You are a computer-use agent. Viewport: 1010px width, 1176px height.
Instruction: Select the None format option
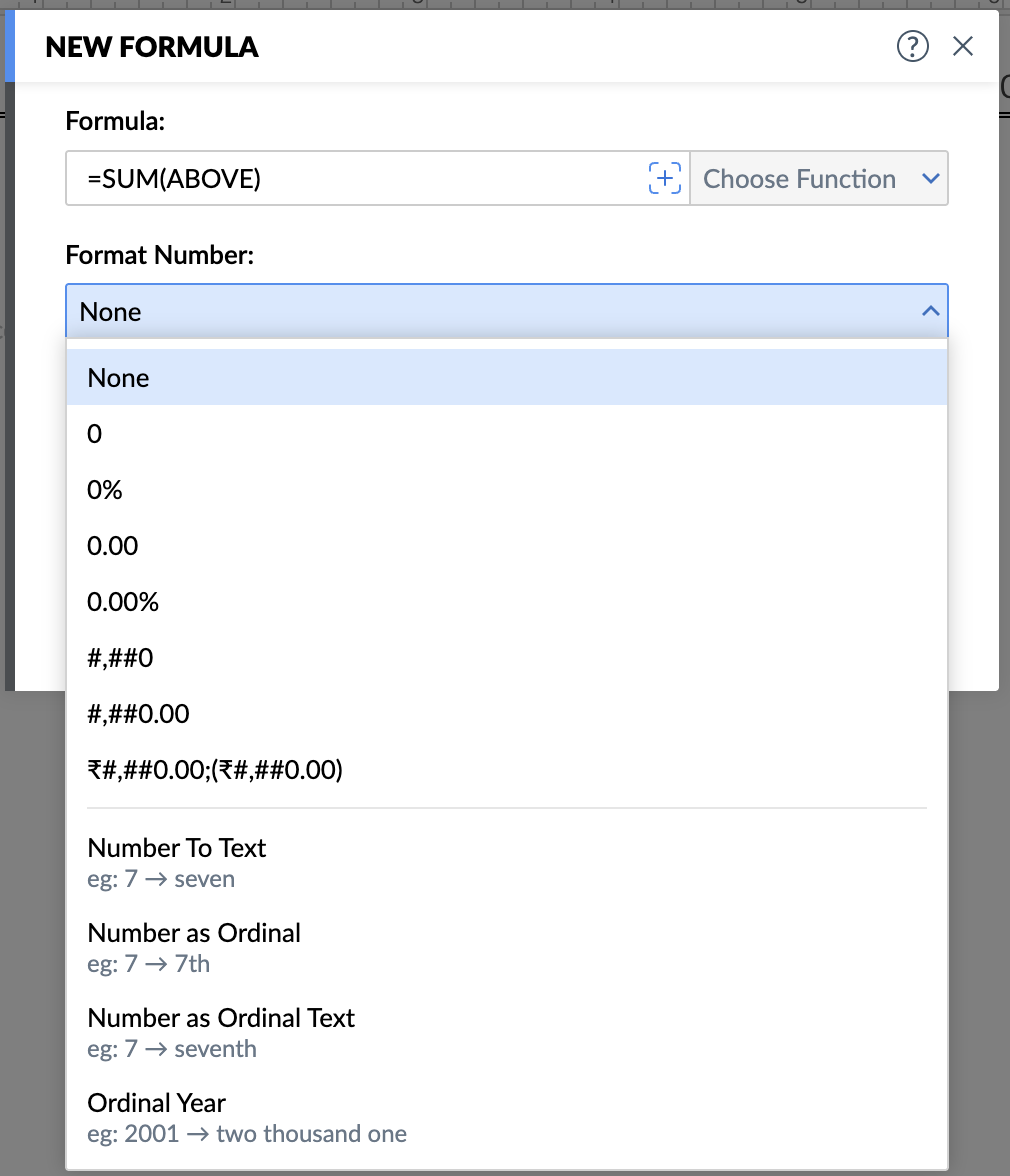point(507,377)
